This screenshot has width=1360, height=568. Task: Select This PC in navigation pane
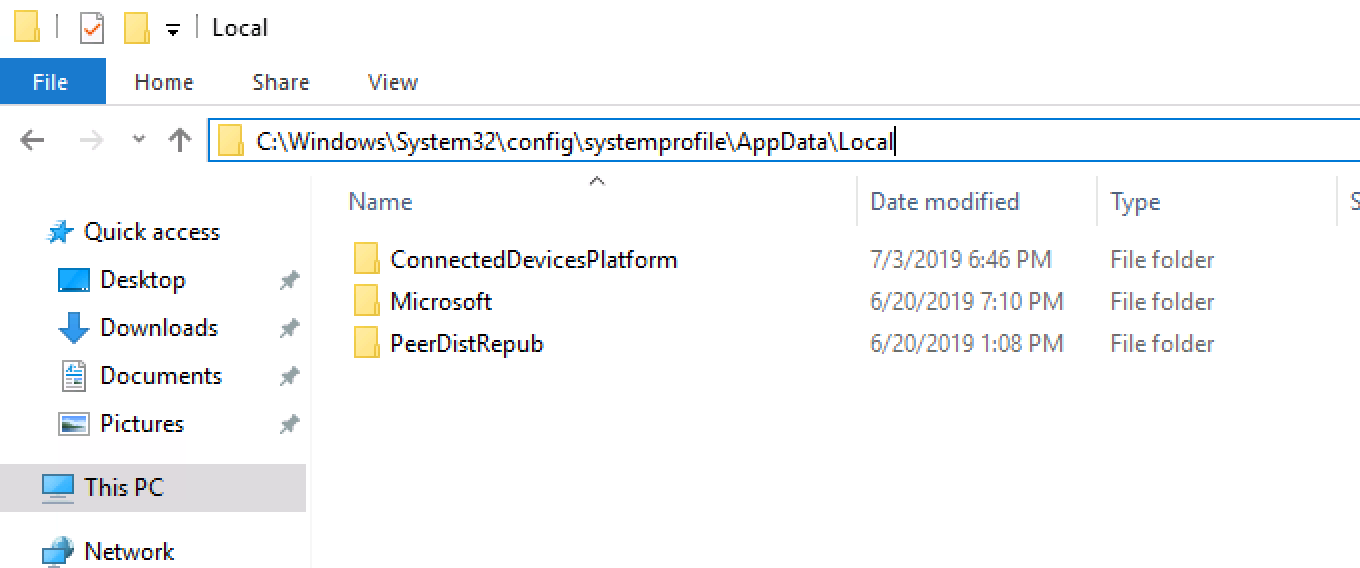(123, 488)
